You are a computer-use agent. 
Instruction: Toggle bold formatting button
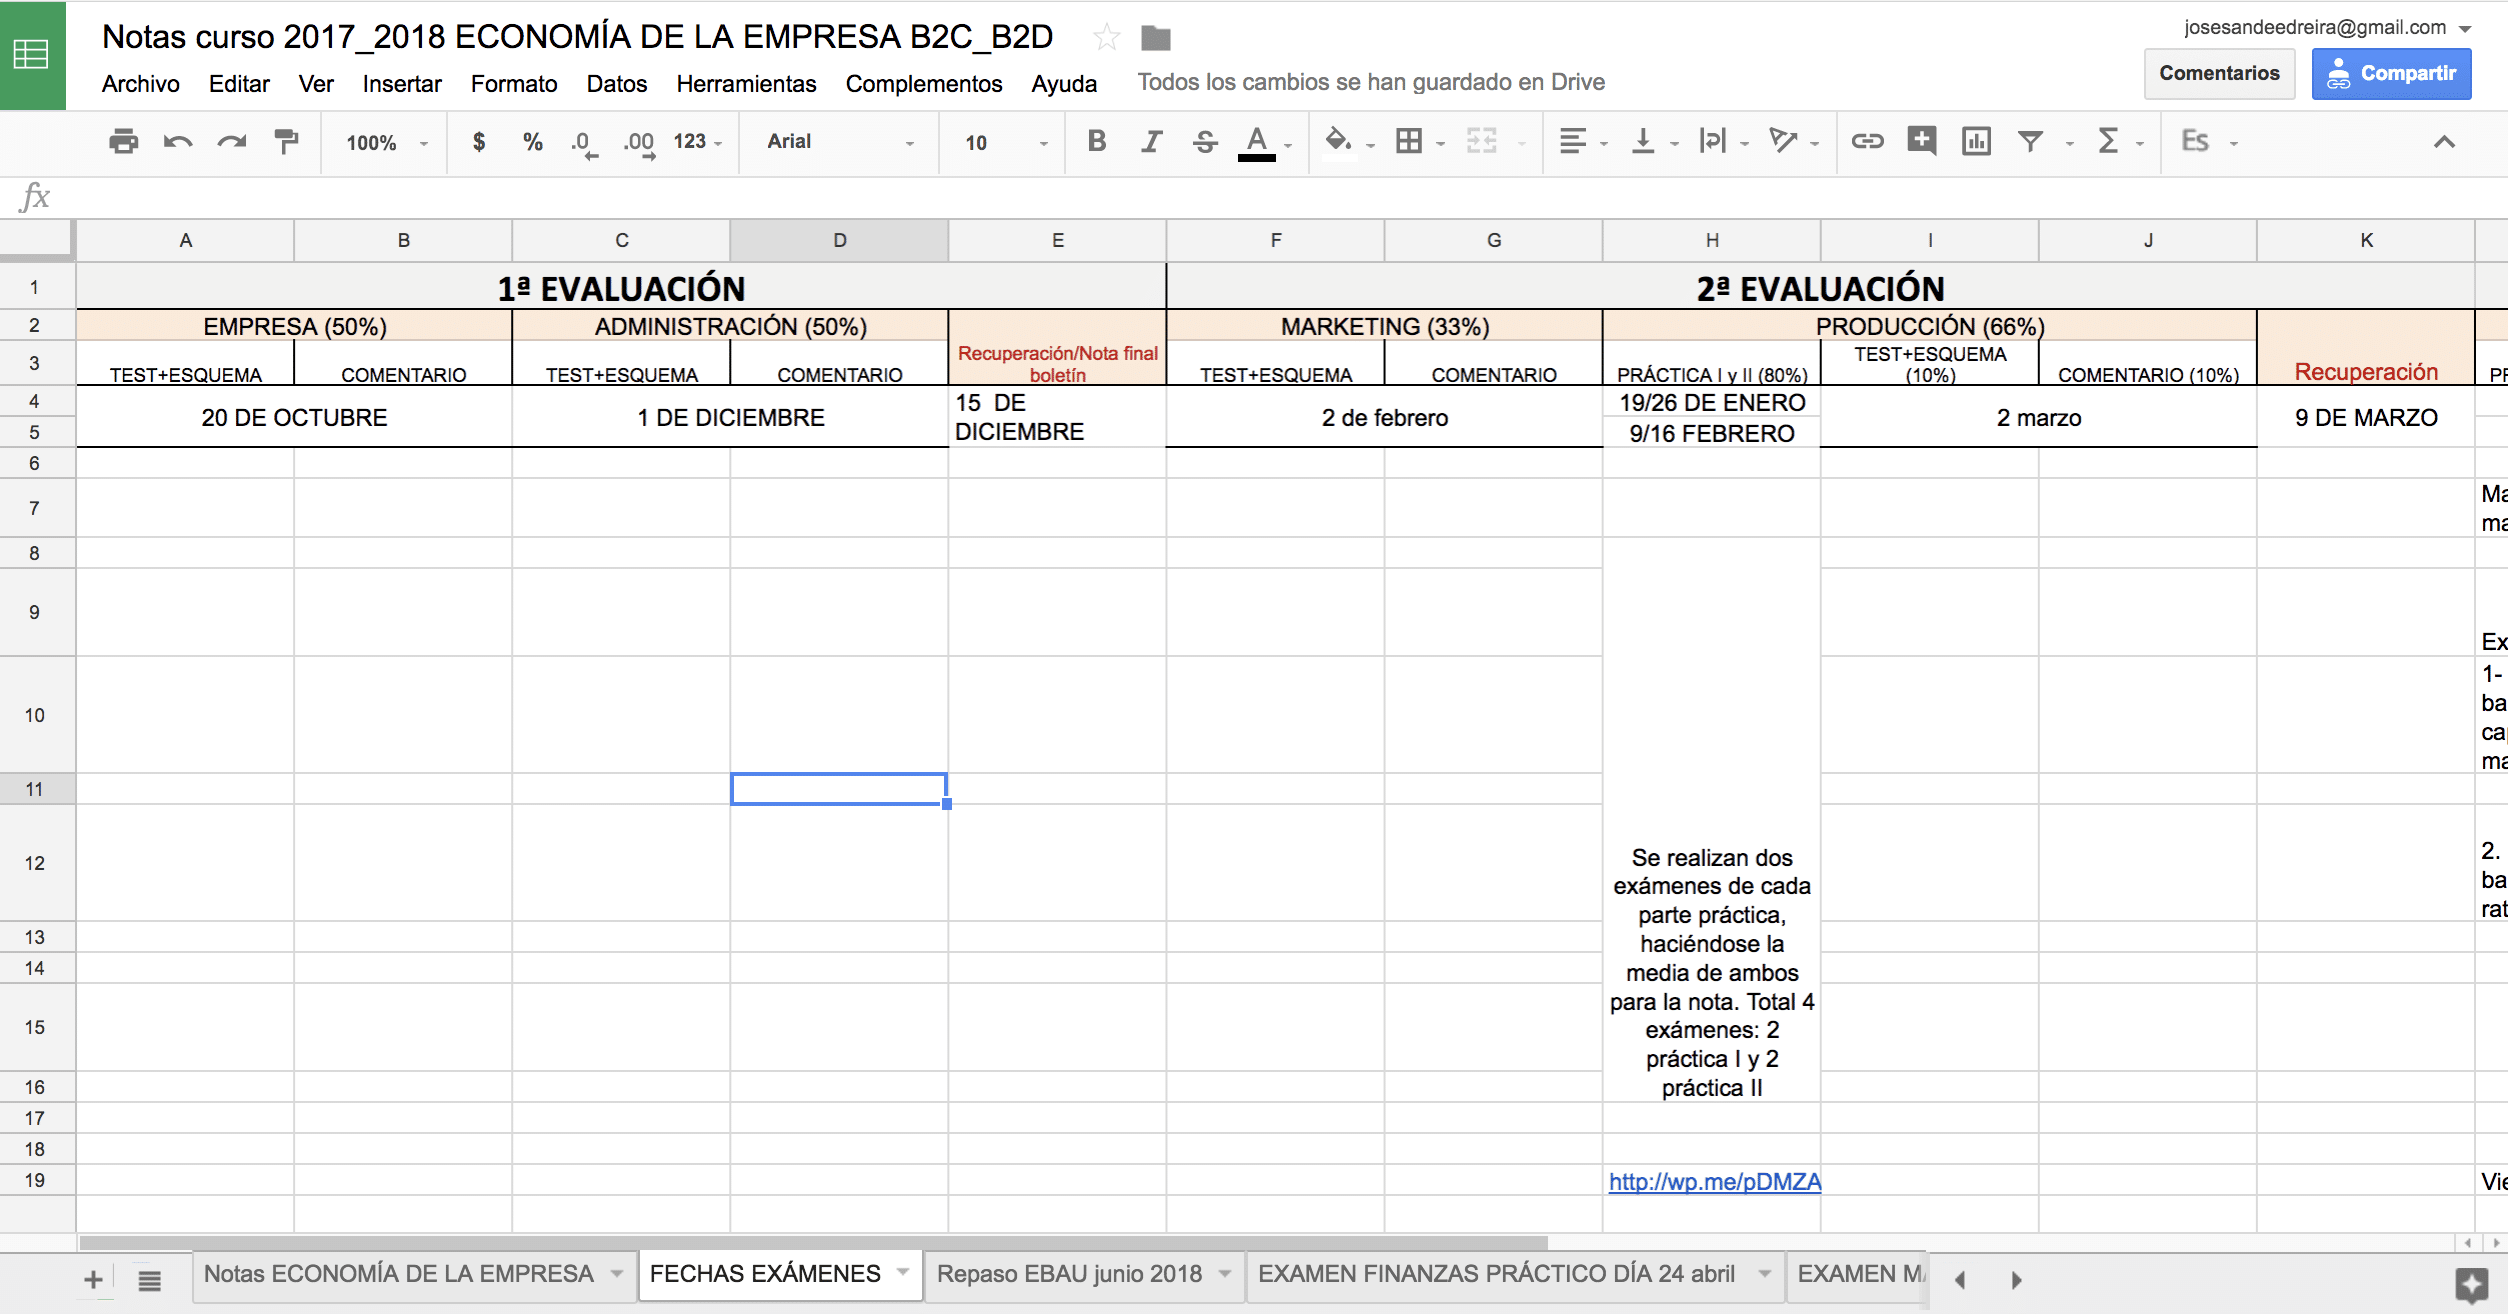tap(1097, 142)
